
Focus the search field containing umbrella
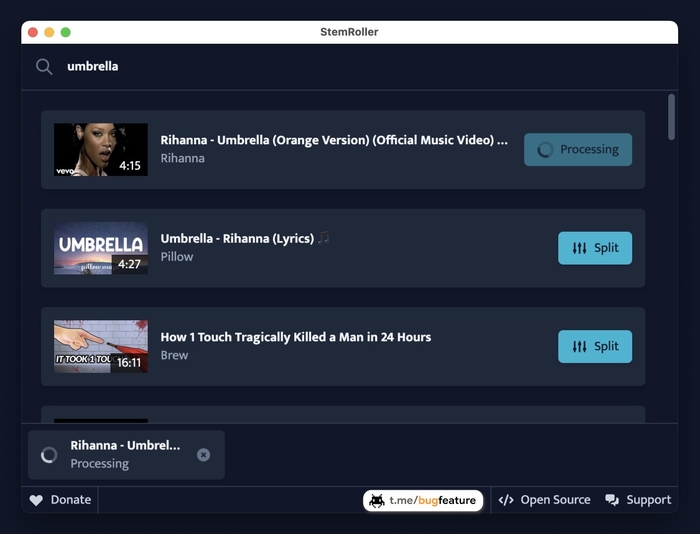(x=349, y=67)
